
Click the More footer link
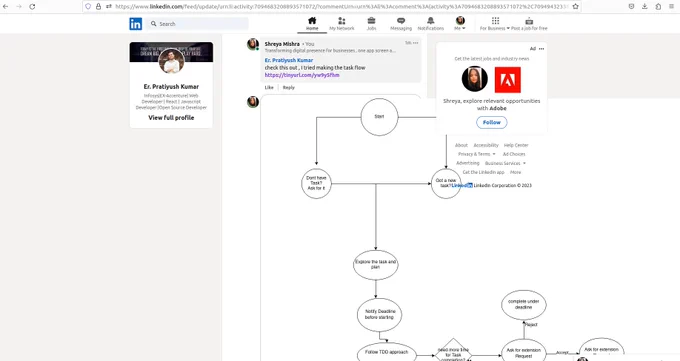[x=516, y=172]
